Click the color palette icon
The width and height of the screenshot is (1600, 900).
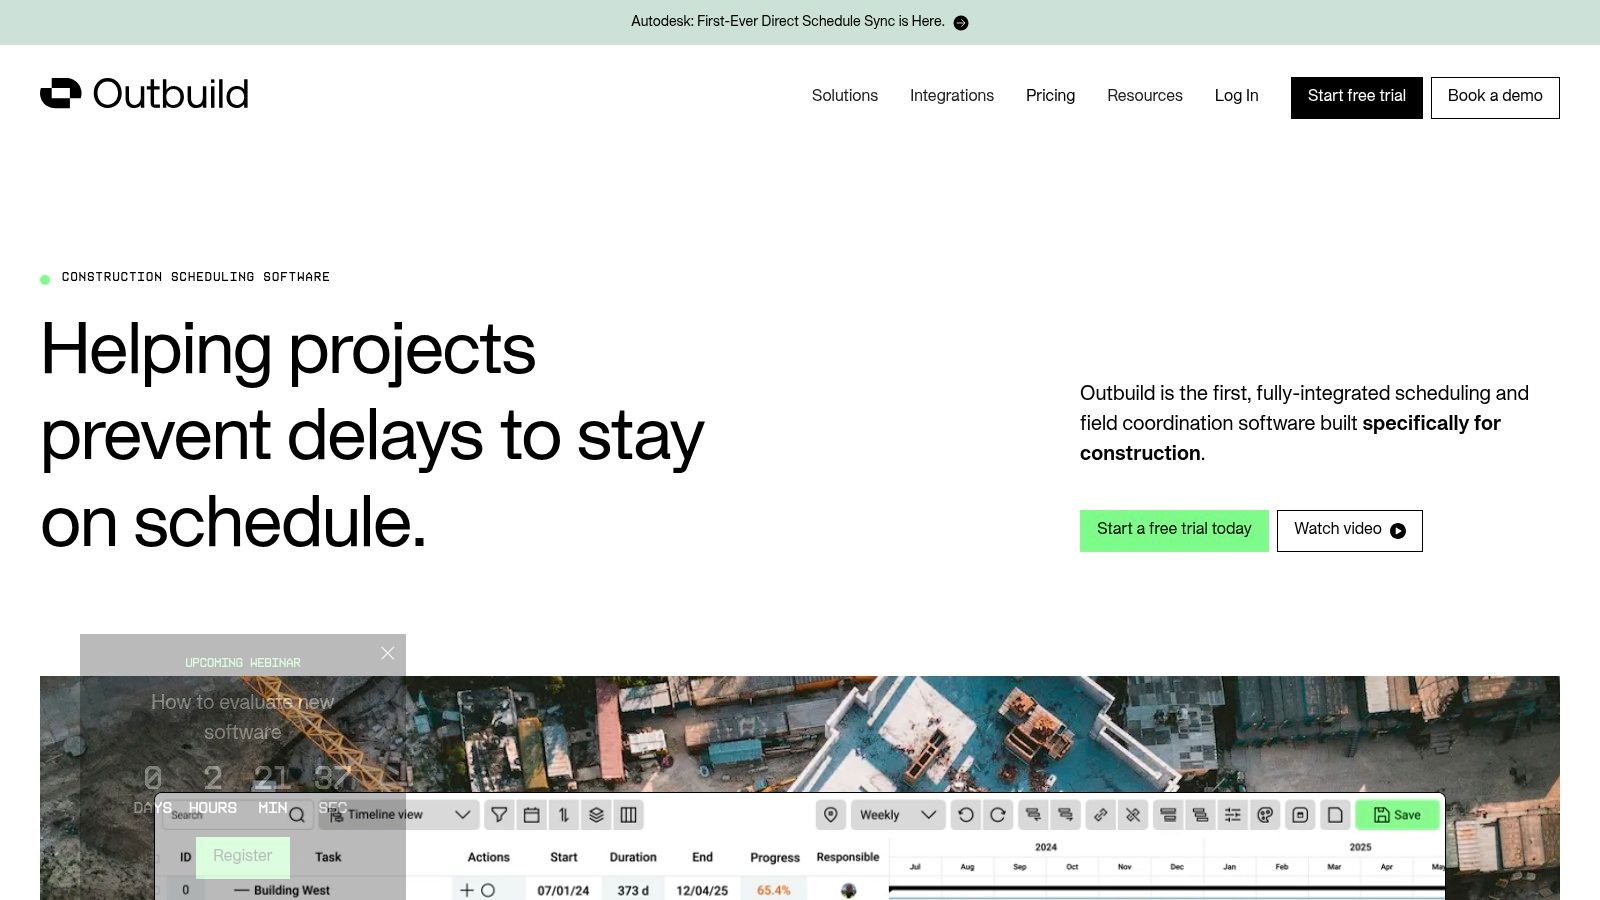pyautogui.click(x=1265, y=815)
